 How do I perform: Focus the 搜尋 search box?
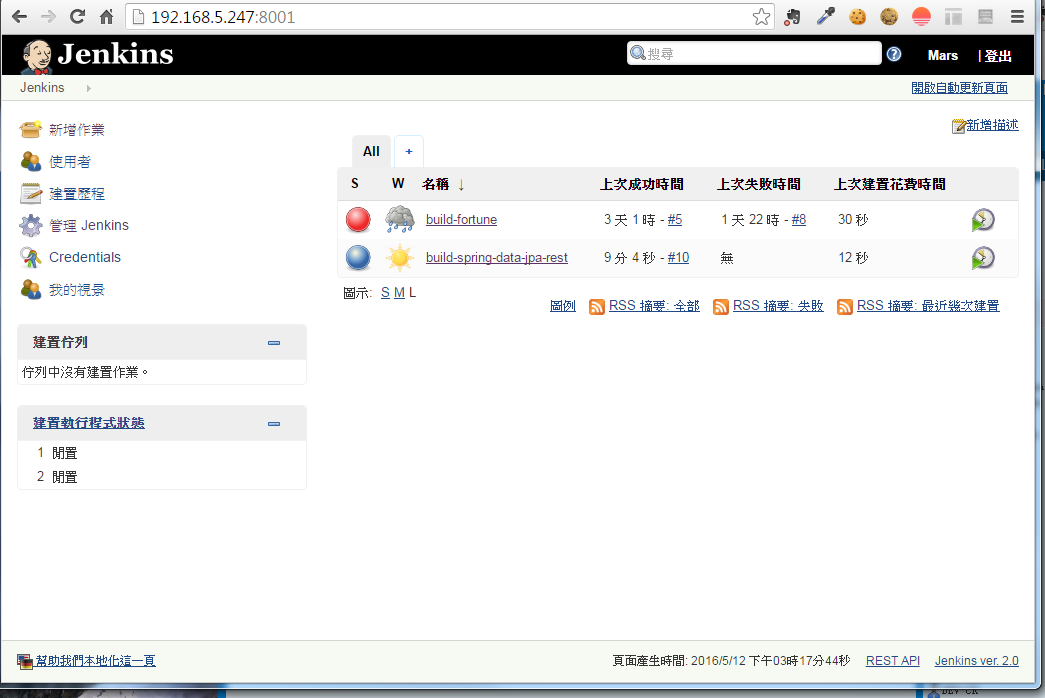click(754, 53)
